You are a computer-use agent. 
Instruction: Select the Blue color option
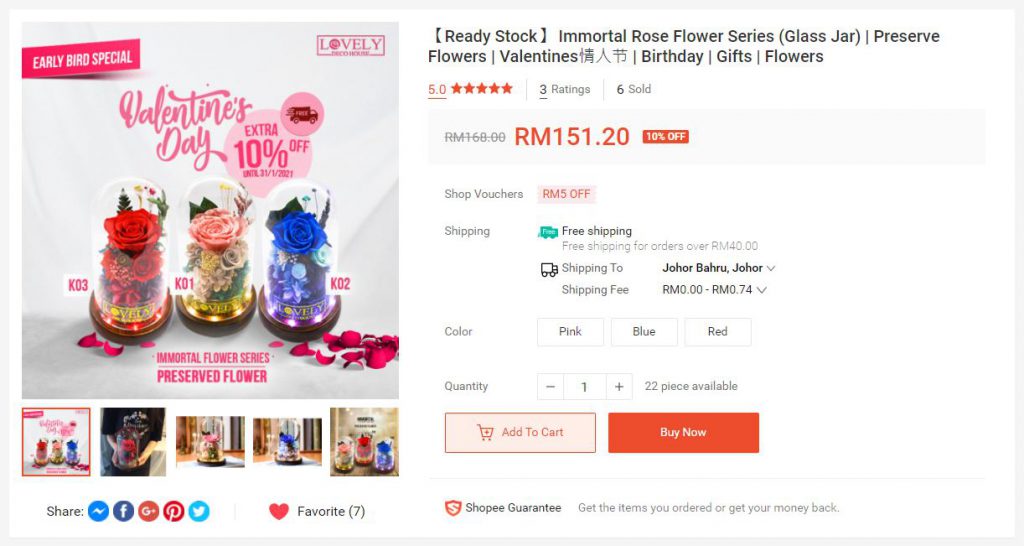[644, 332]
